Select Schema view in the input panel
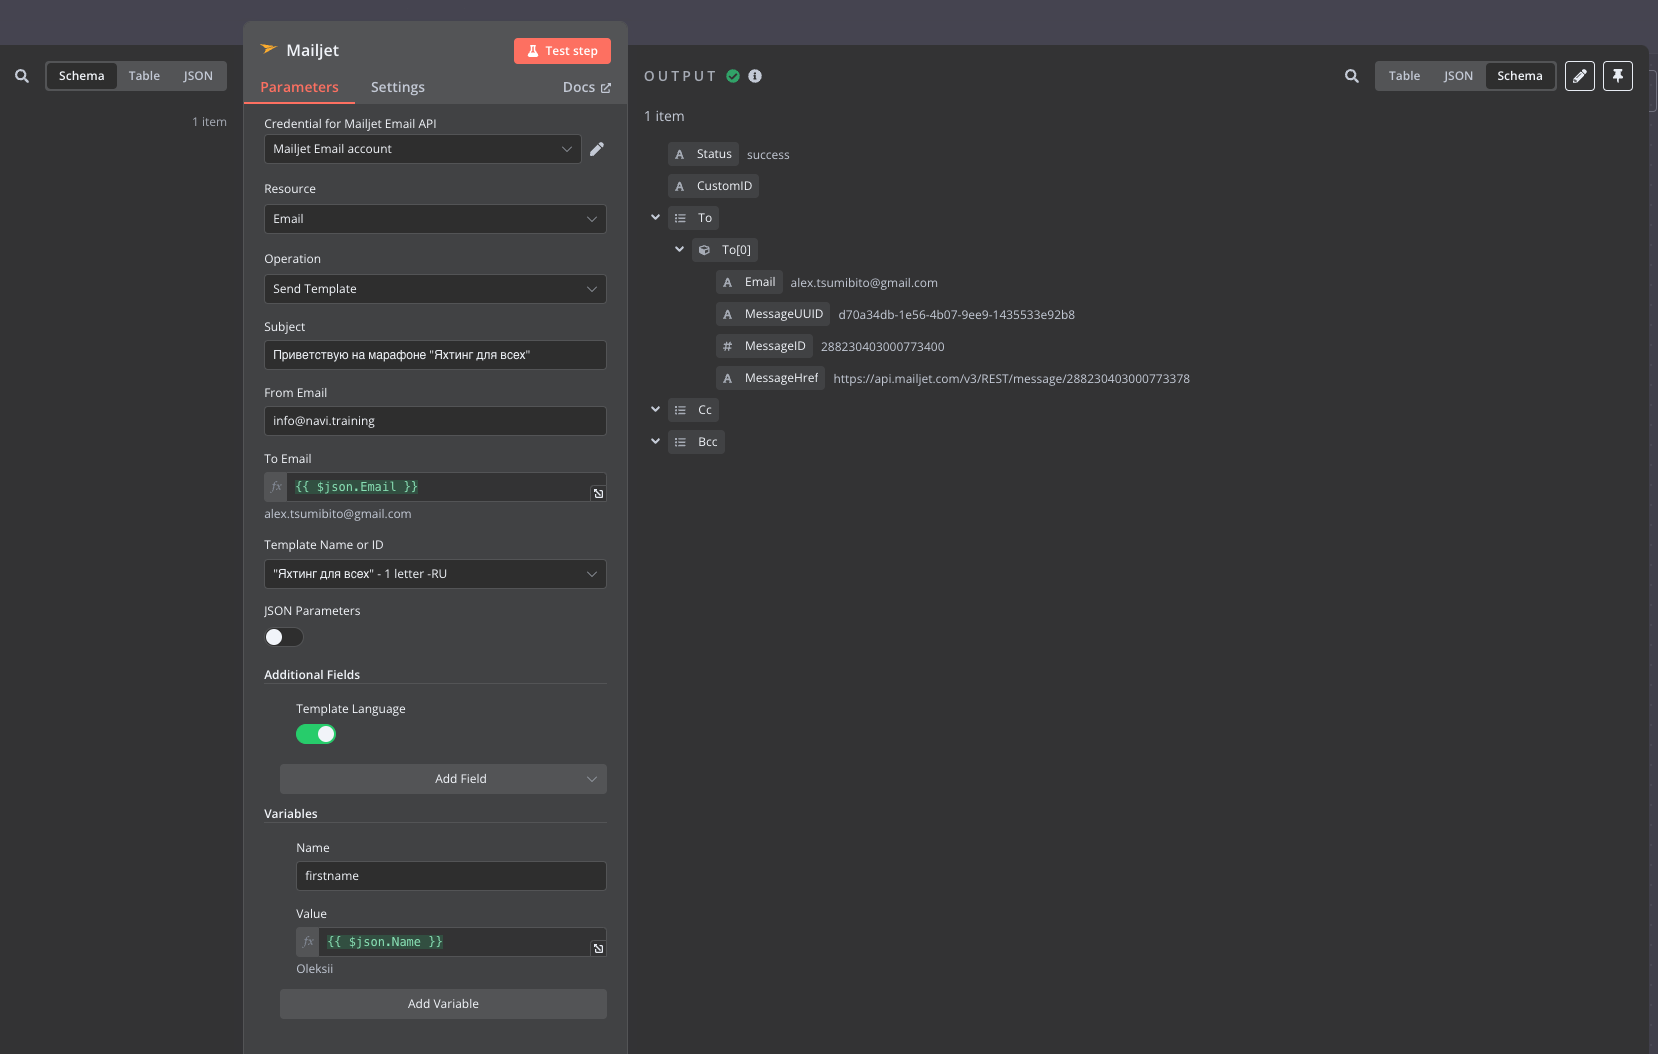This screenshot has width=1658, height=1054. [81, 76]
